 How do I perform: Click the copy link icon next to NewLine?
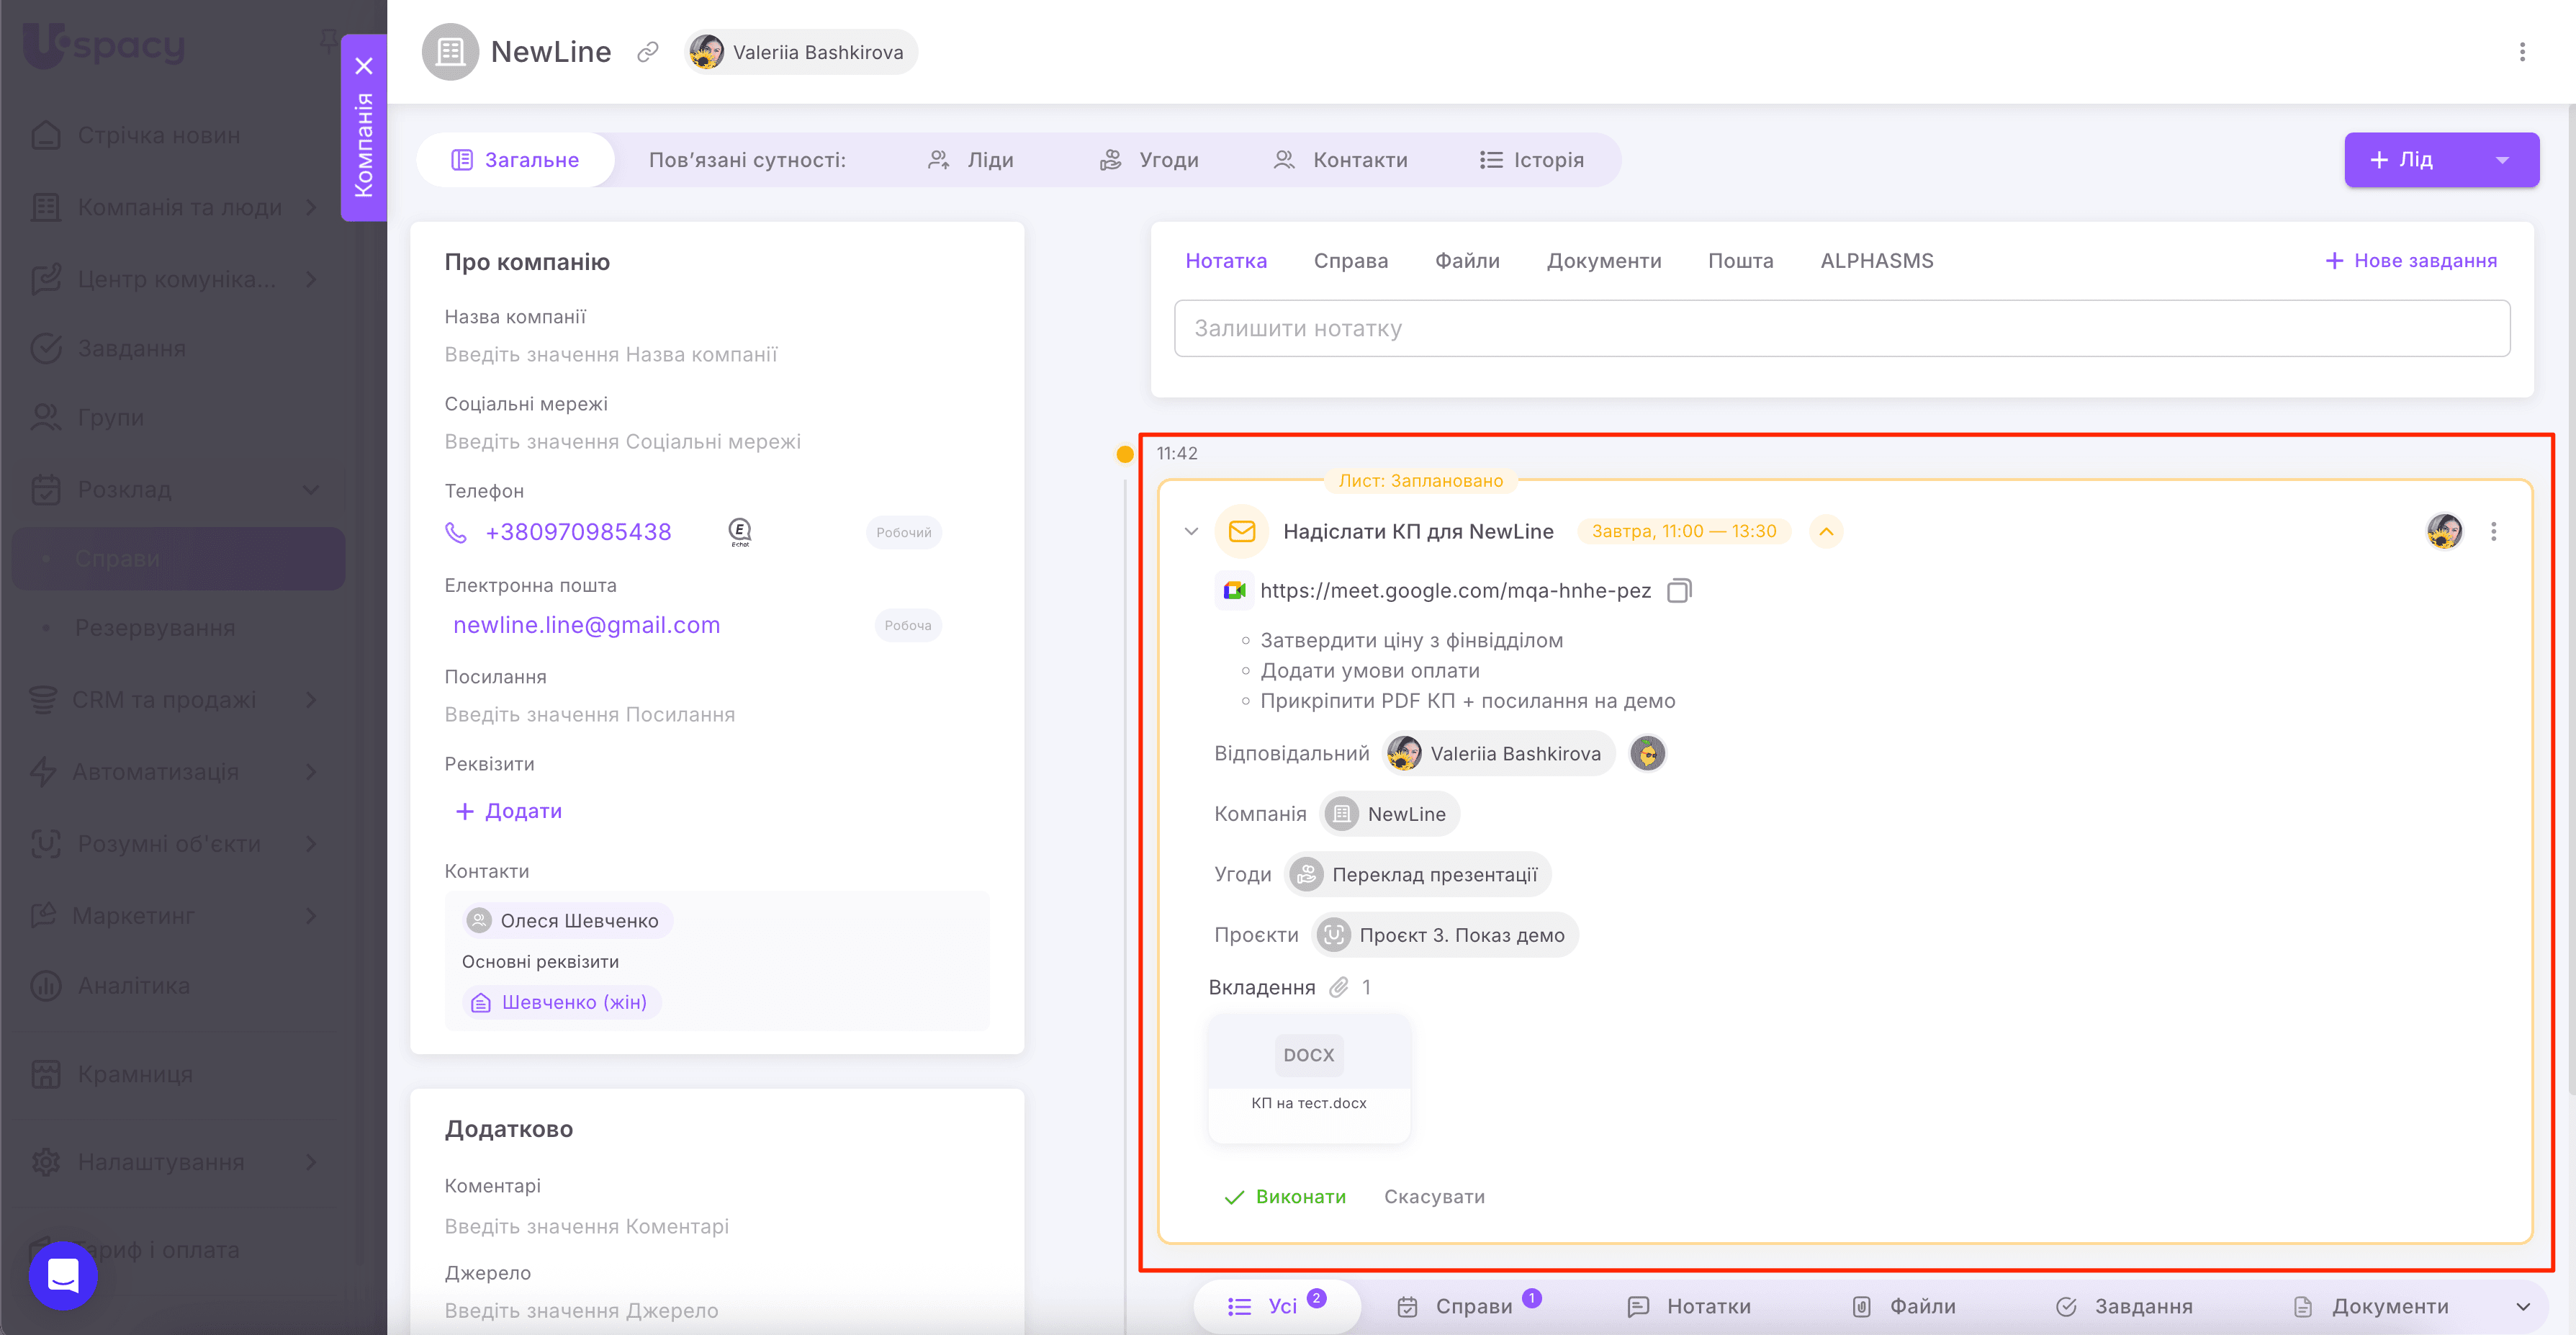pos(648,52)
